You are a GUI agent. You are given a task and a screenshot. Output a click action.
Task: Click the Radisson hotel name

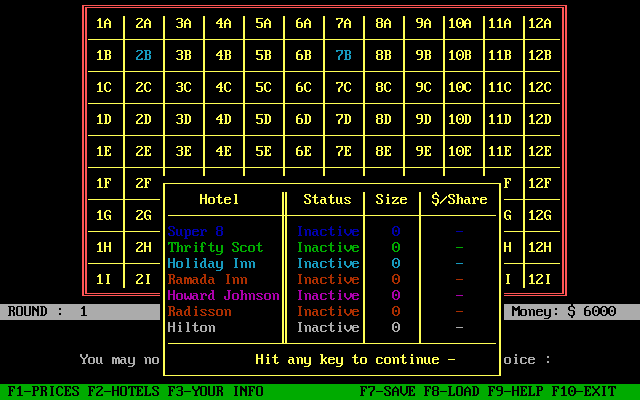[200, 311]
